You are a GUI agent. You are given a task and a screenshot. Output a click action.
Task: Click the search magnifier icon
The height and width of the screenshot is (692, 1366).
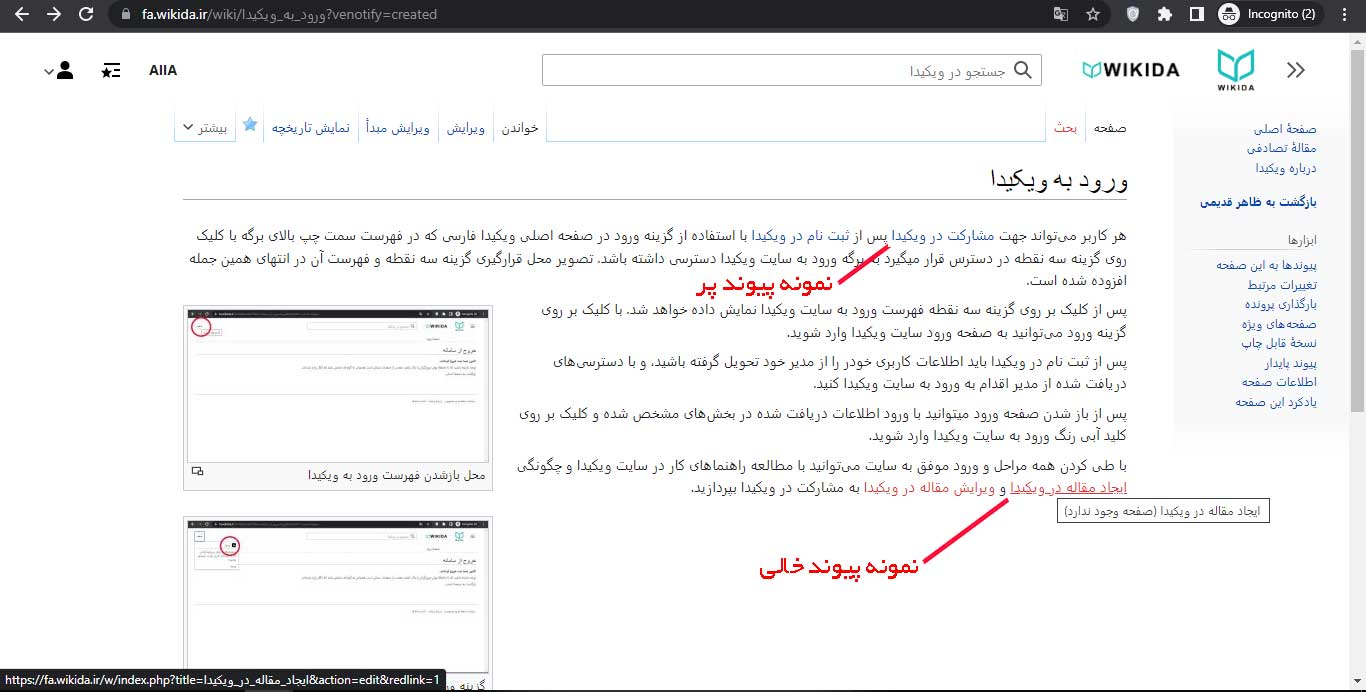[1022, 70]
